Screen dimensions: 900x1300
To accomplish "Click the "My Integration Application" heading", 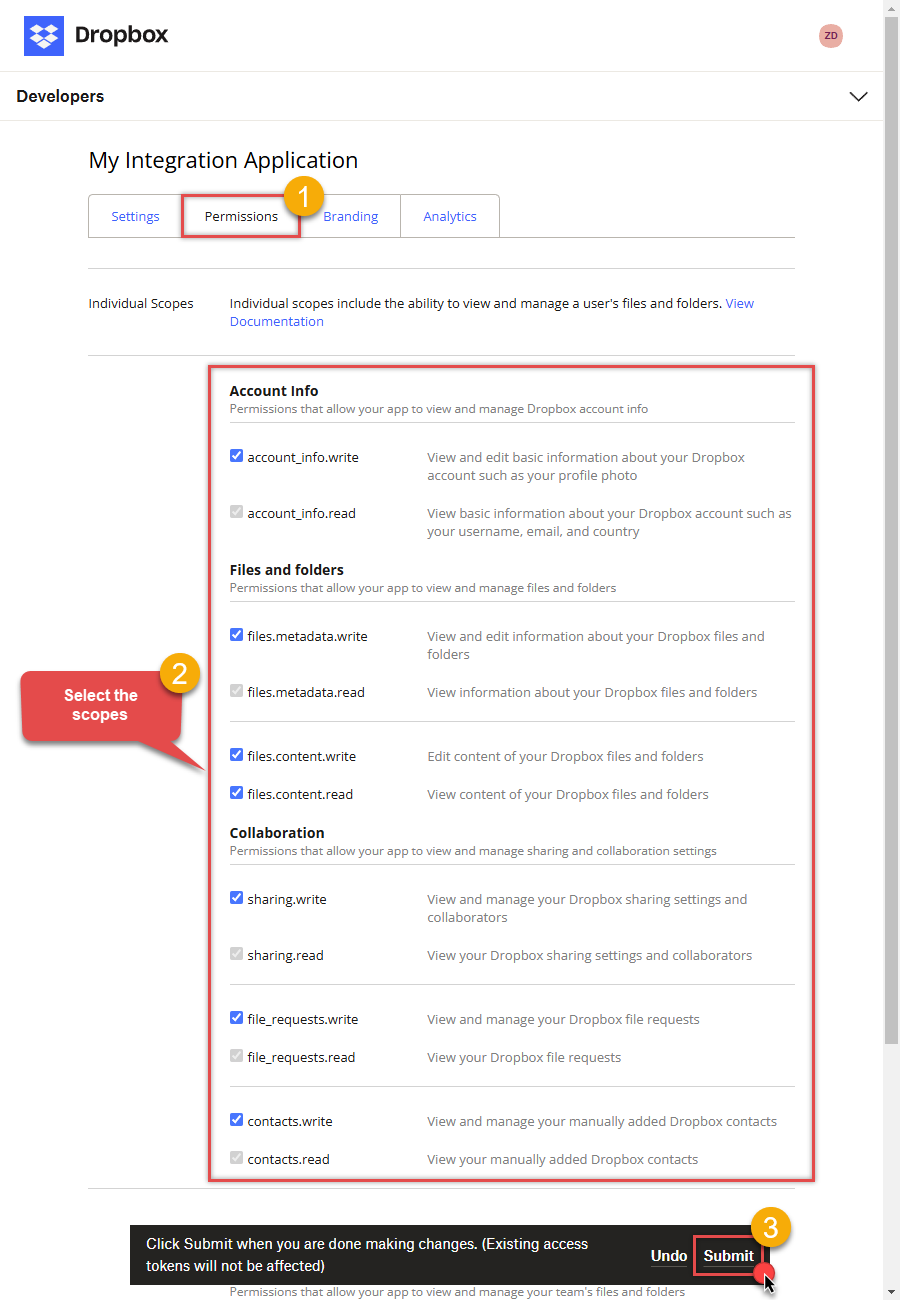I will point(223,160).
